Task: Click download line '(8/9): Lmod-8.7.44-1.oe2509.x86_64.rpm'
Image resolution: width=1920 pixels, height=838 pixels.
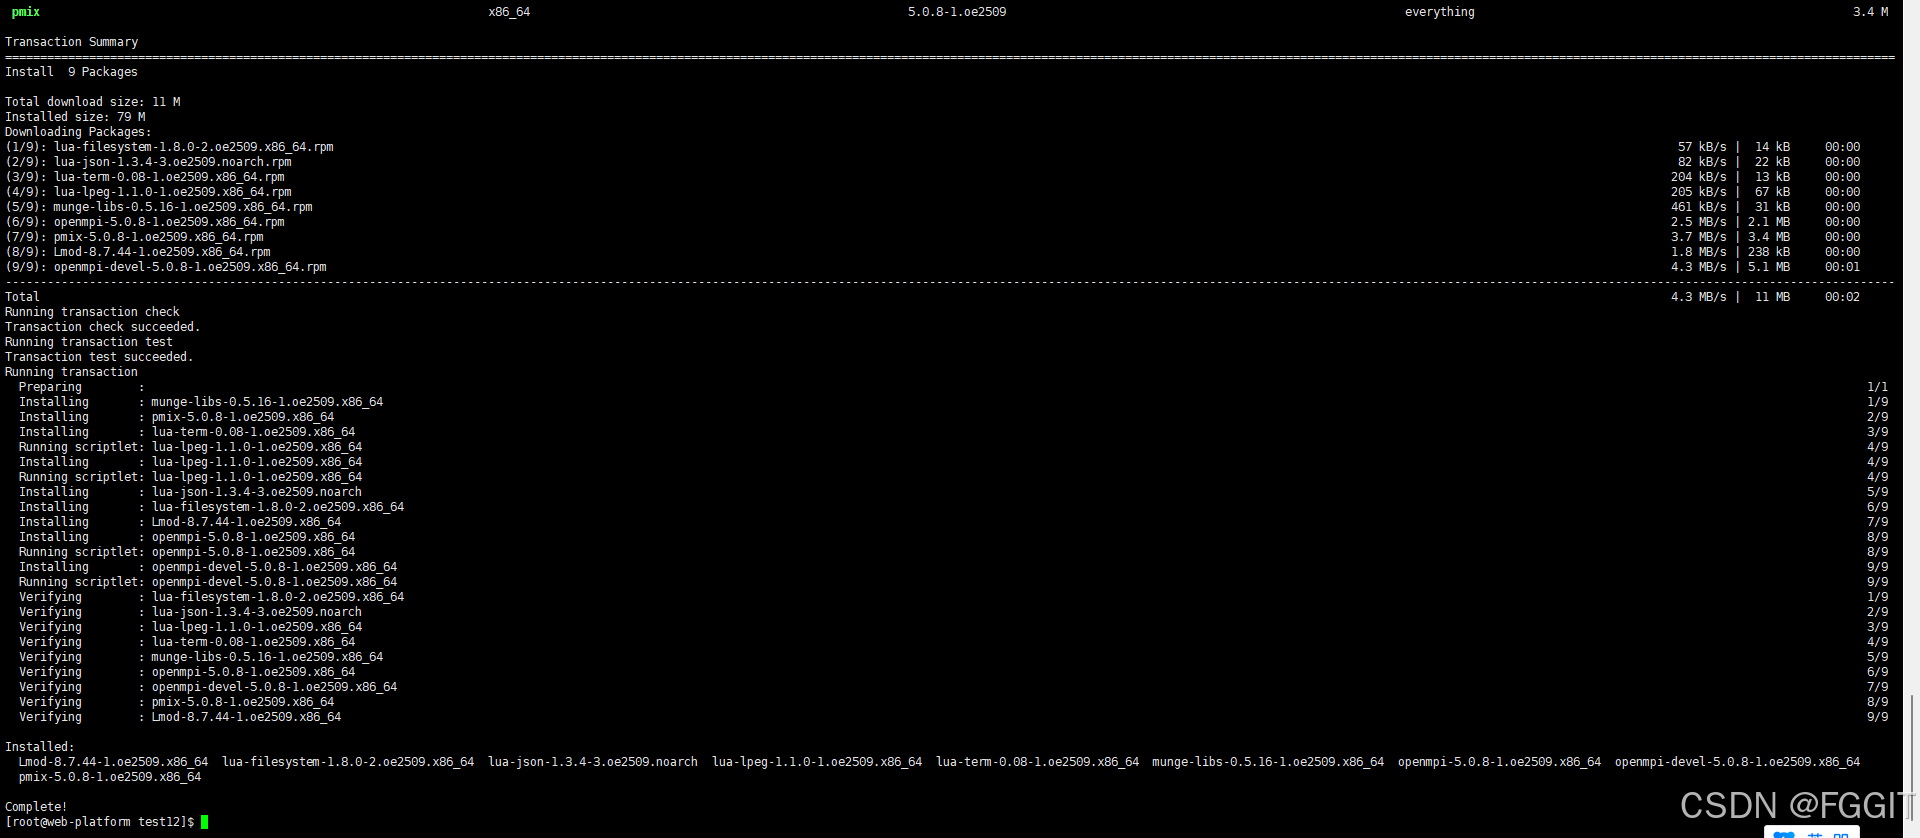Action: coord(138,252)
